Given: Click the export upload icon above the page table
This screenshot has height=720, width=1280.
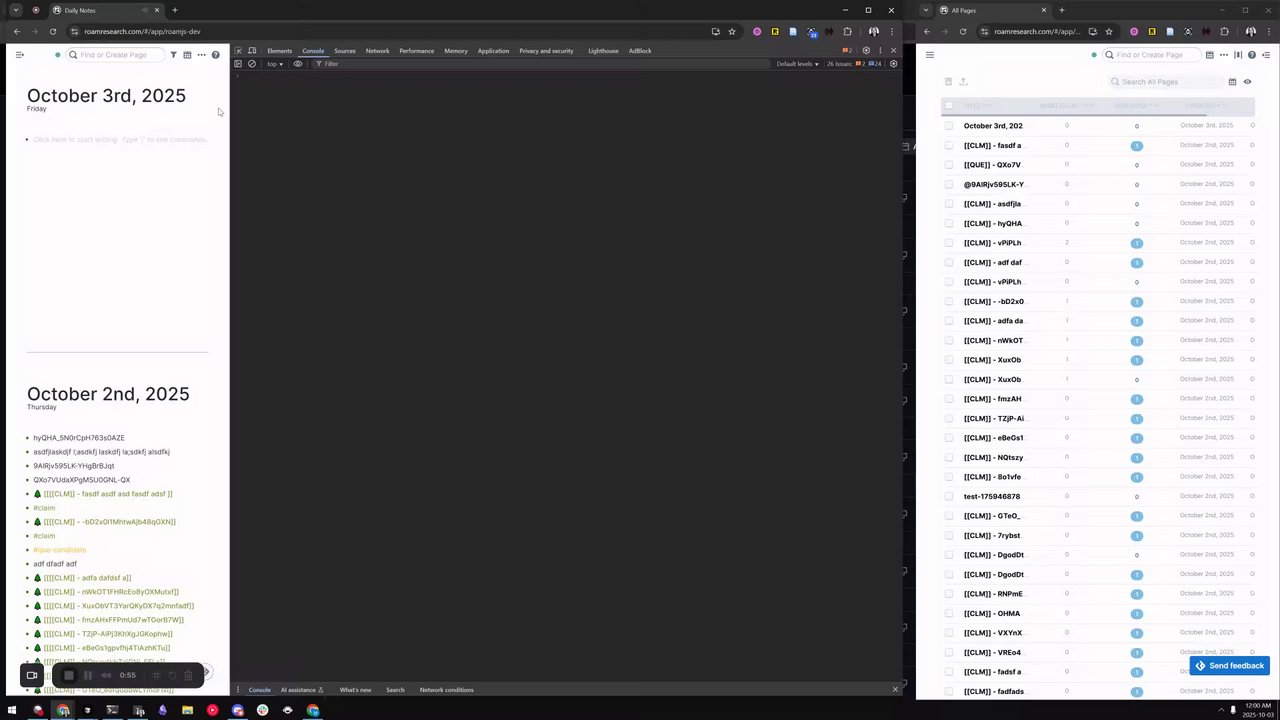Looking at the screenshot, I should [963, 82].
